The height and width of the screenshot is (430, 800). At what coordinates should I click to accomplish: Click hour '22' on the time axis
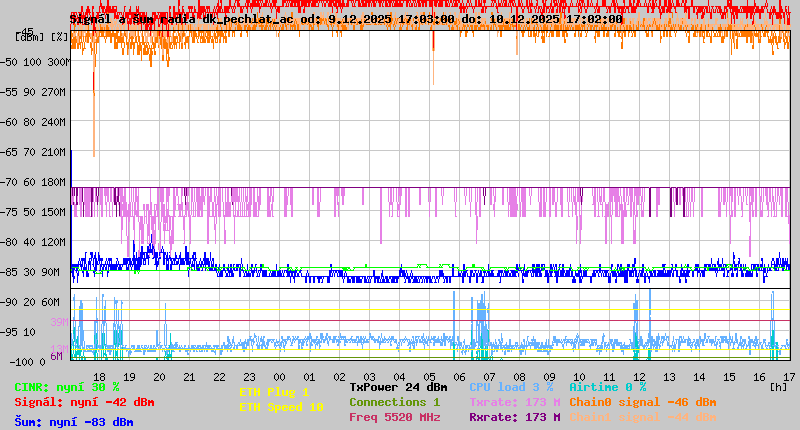tap(219, 377)
